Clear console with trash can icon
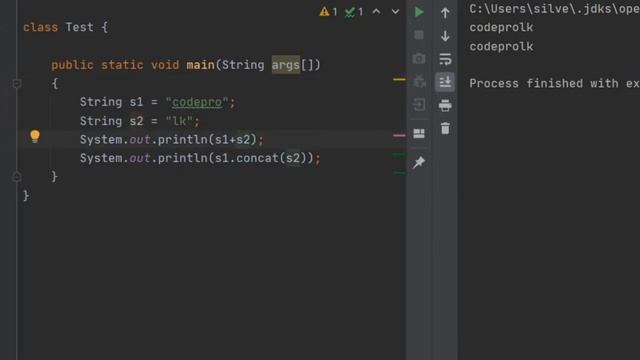This screenshot has width=640, height=360. coord(445,129)
